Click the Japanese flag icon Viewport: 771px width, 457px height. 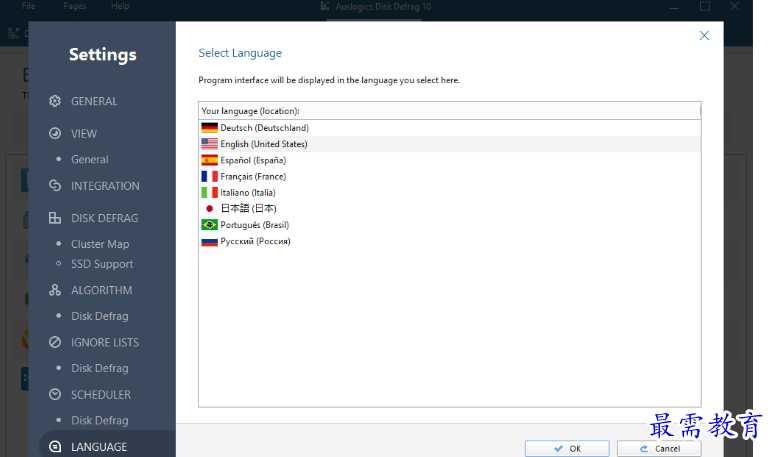[x=209, y=209]
